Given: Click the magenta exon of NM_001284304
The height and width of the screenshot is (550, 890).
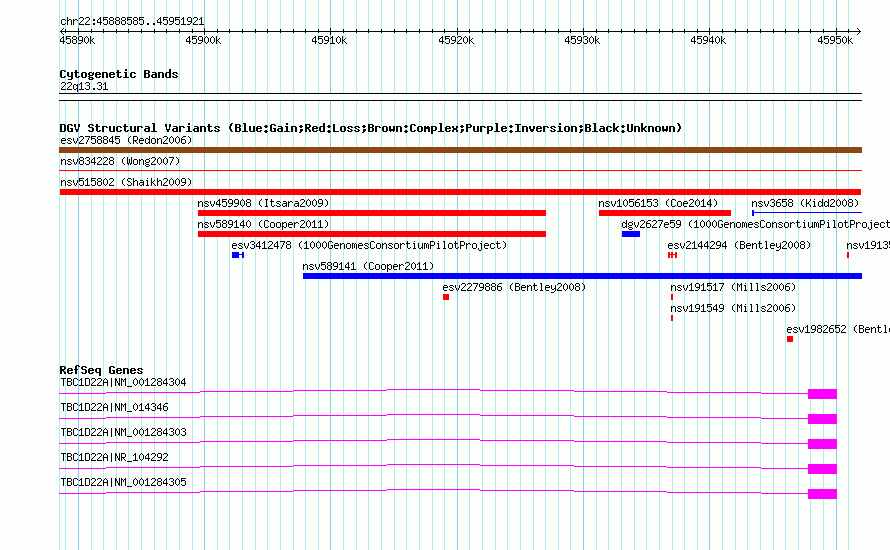Looking at the screenshot, I should 822,394.
